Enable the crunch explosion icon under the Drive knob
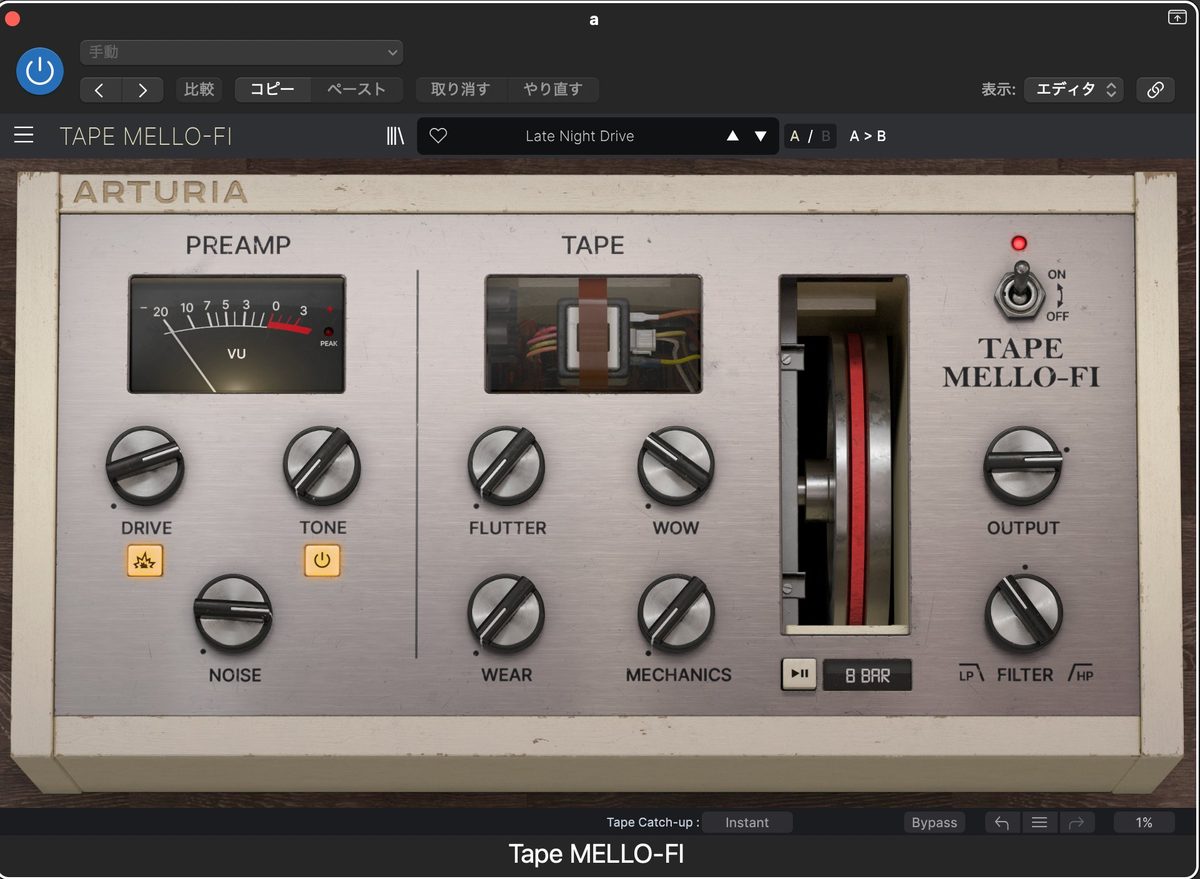Screen dimensions: 1200x879 [x=145, y=561]
